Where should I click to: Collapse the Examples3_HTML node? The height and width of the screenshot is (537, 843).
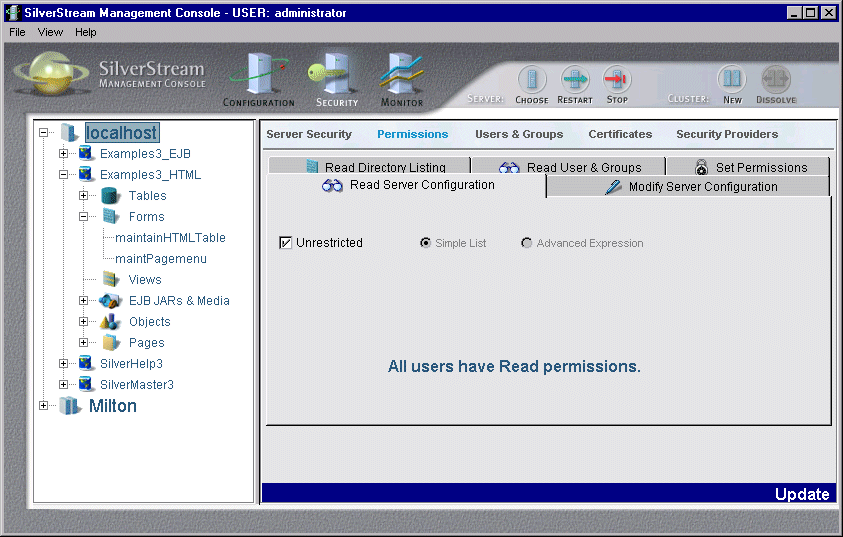pyautogui.click(x=63, y=174)
